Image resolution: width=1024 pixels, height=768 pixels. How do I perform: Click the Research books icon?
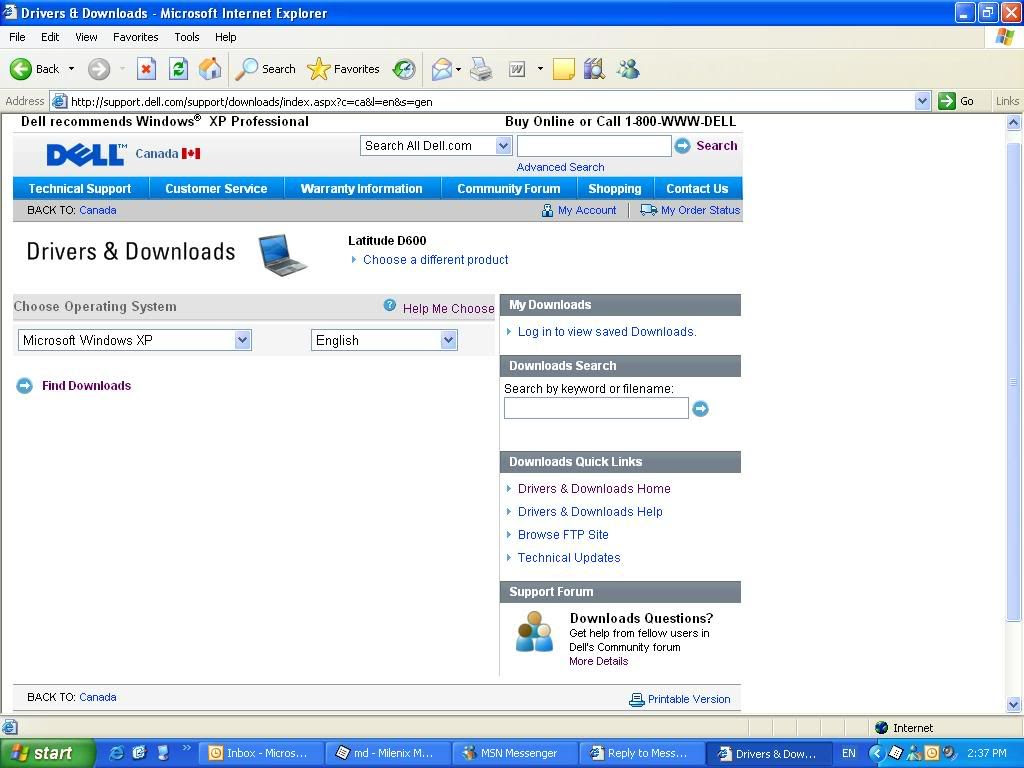click(x=594, y=69)
